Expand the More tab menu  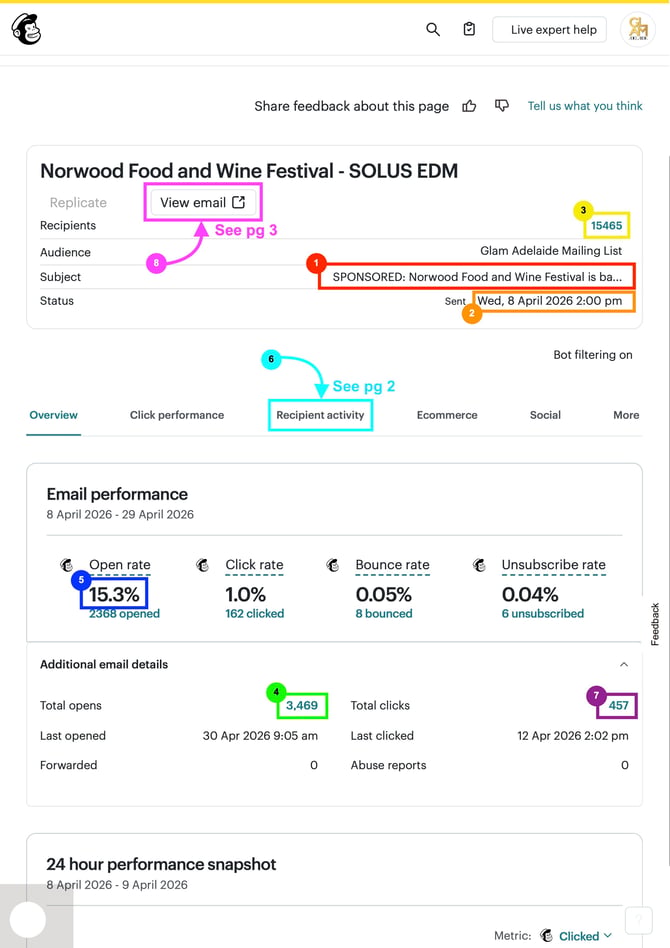click(x=626, y=415)
